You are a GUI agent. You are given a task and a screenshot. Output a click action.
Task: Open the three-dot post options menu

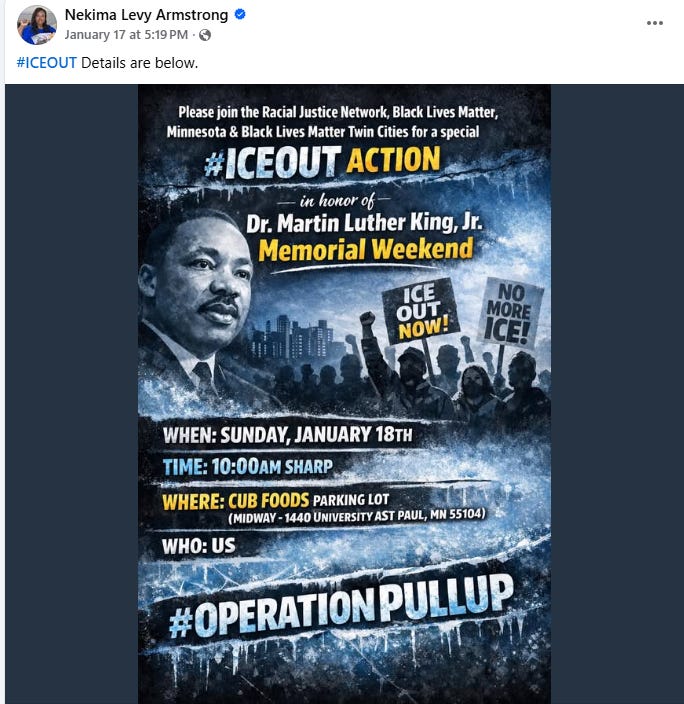(655, 23)
